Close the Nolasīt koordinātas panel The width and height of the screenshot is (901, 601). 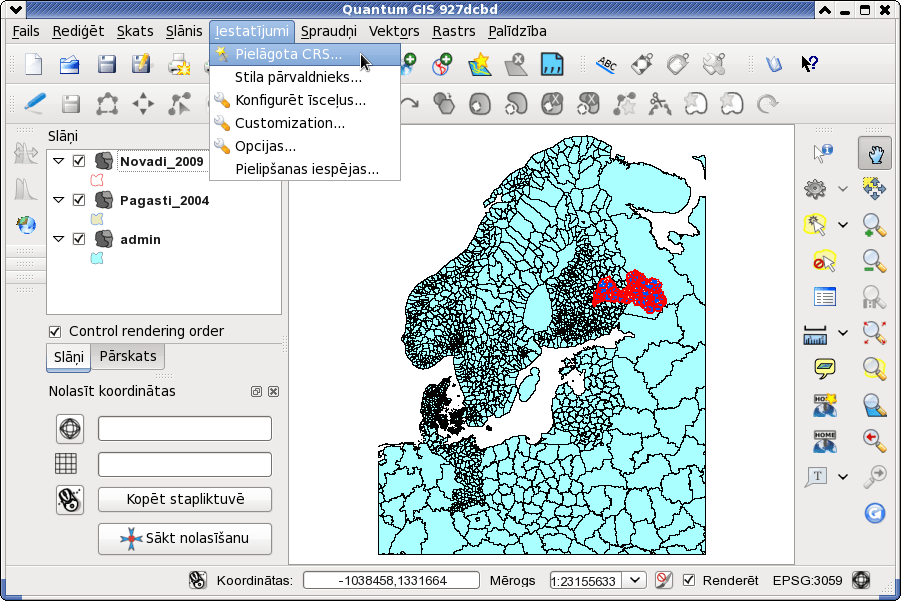pos(274,391)
